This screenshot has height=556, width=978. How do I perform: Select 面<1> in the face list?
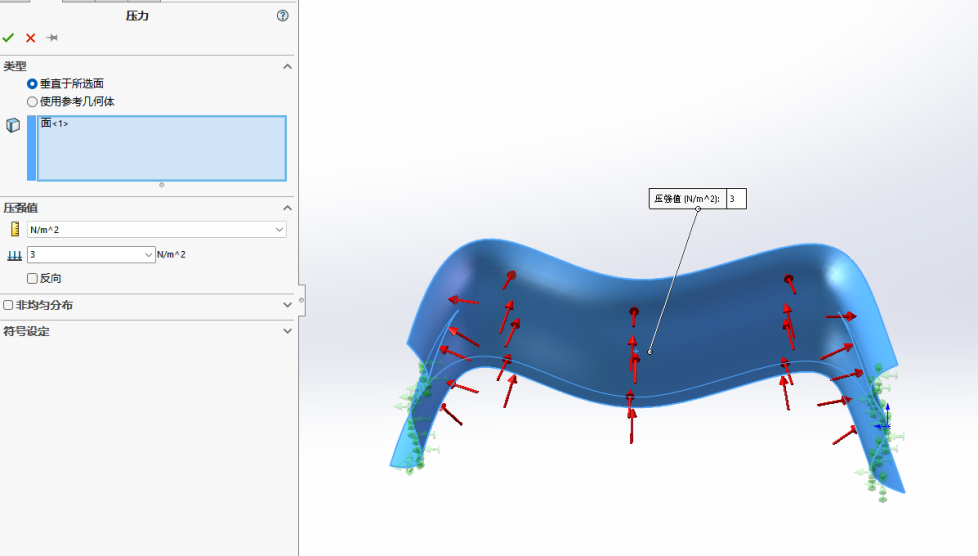tap(55, 124)
